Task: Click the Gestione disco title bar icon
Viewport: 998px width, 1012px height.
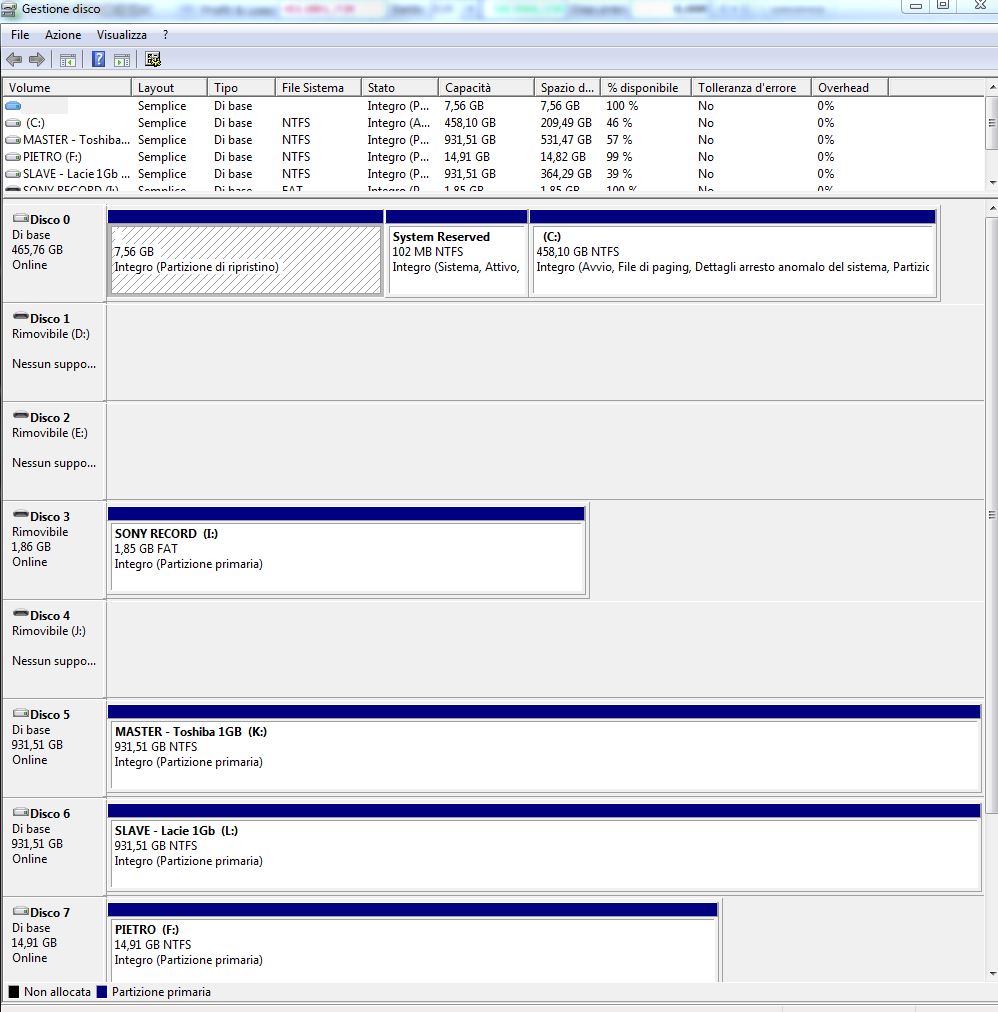Action: click(x=9, y=9)
